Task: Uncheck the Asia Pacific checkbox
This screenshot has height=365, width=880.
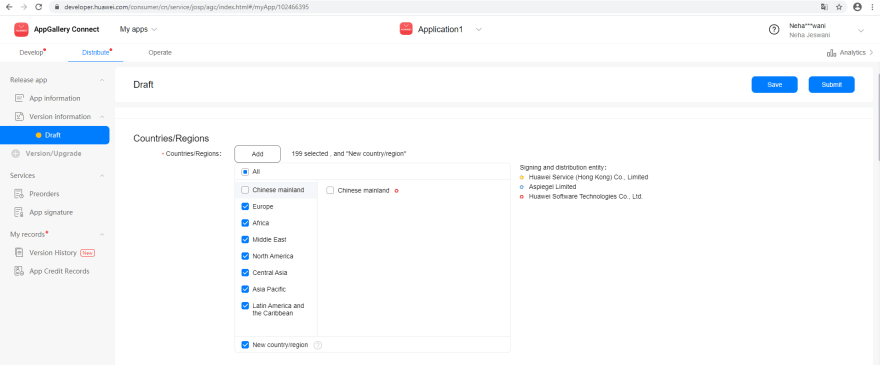Action: (x=245, y=289)
